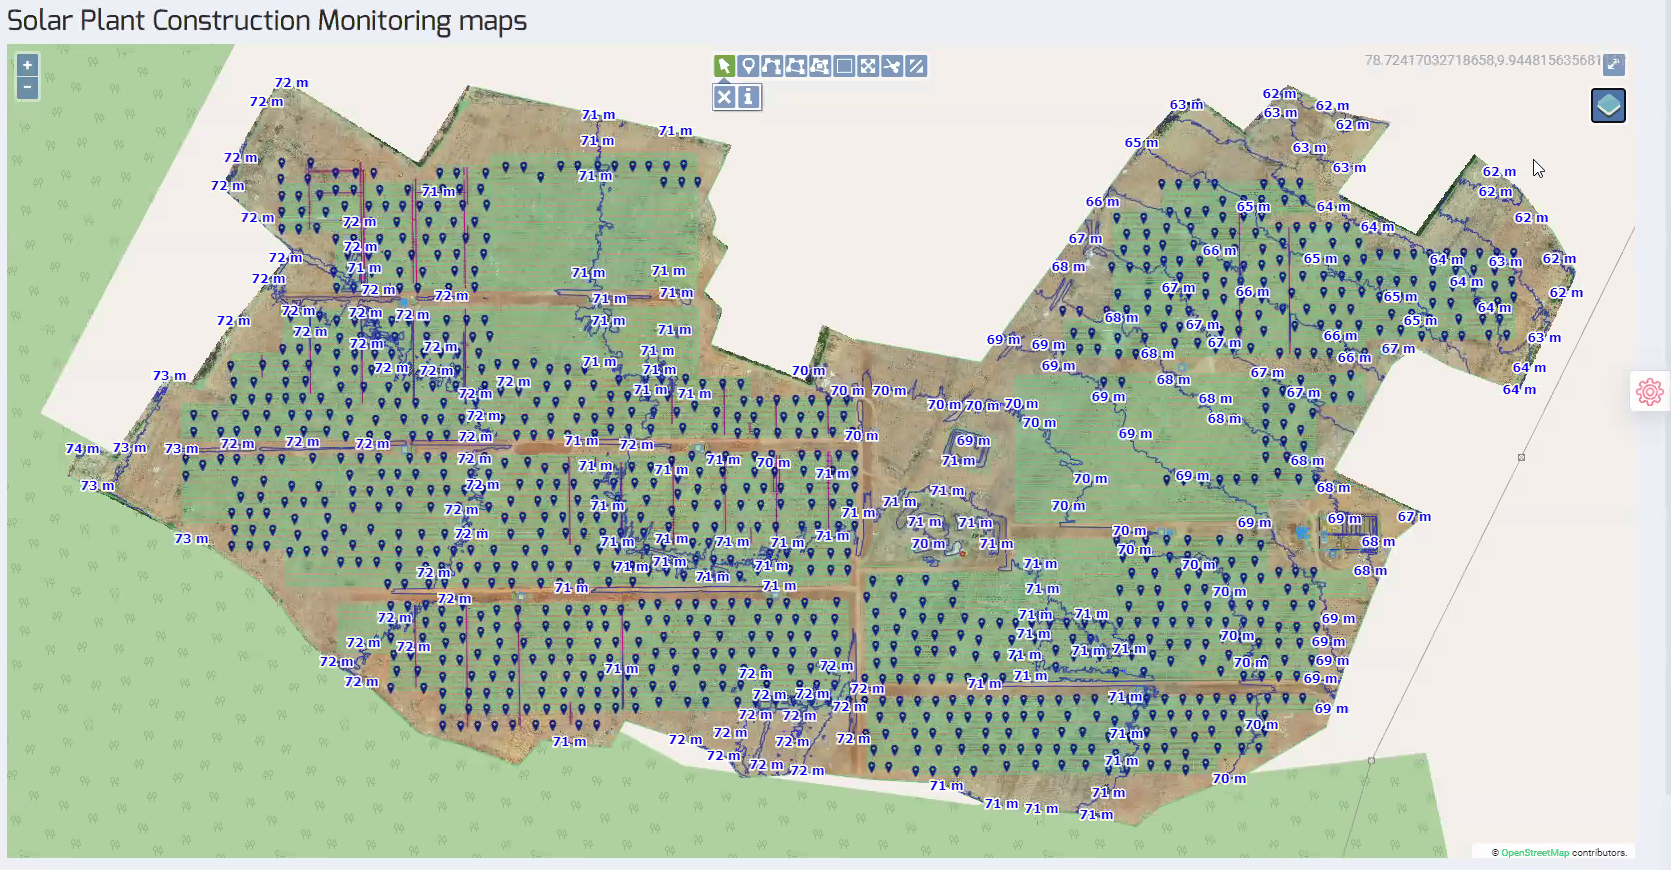Show feature info with the i button
The image size is (1671, 870).
(x=748, y=97)
